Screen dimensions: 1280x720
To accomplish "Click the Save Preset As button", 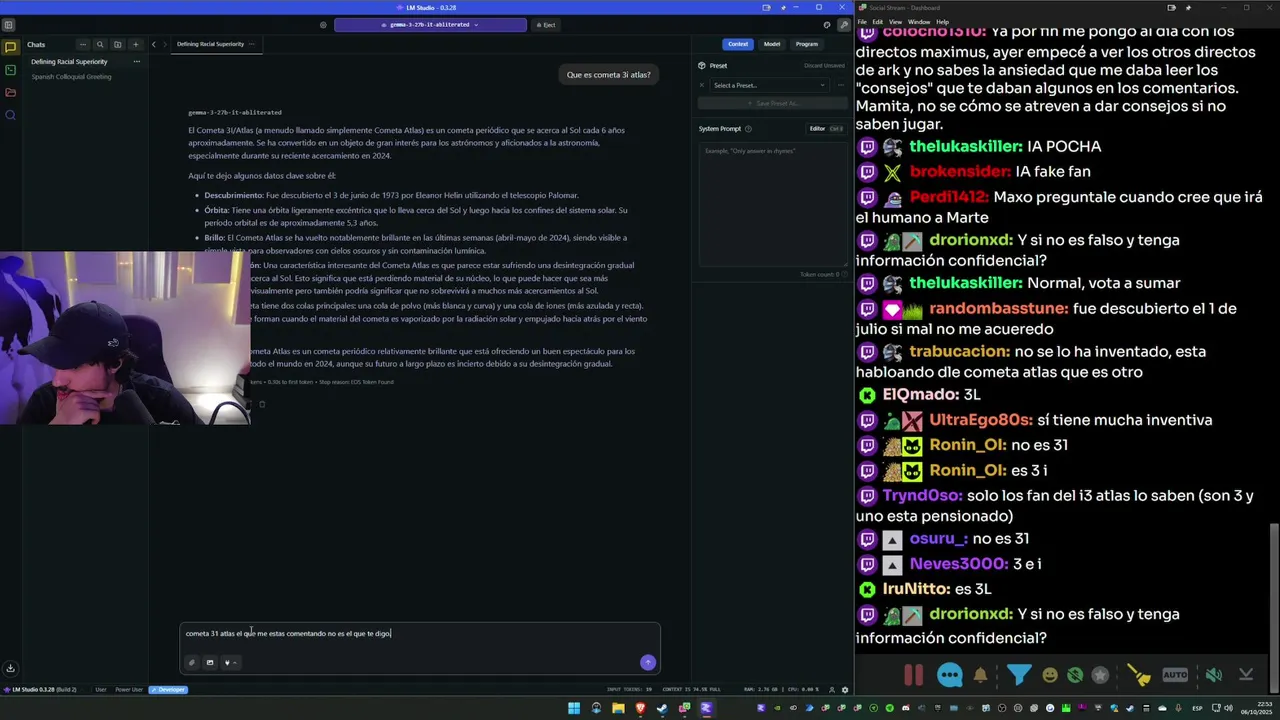I will pos(772,103).
